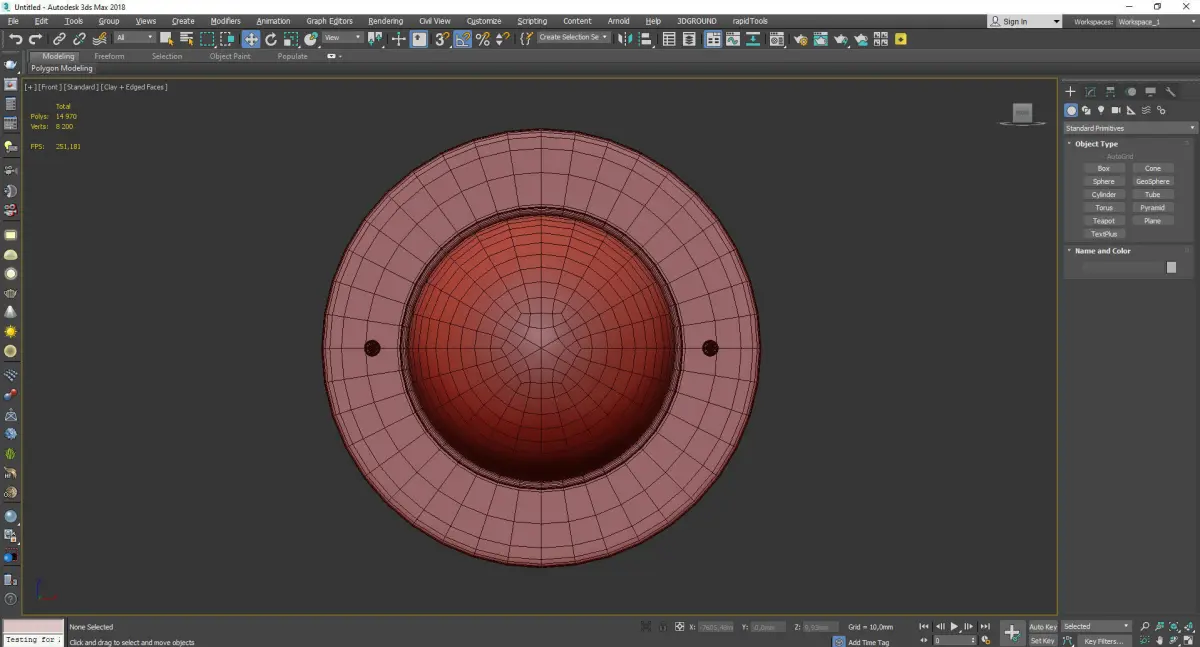
Task: Select the Select and Move tool
Action: (x=251, y=39)
